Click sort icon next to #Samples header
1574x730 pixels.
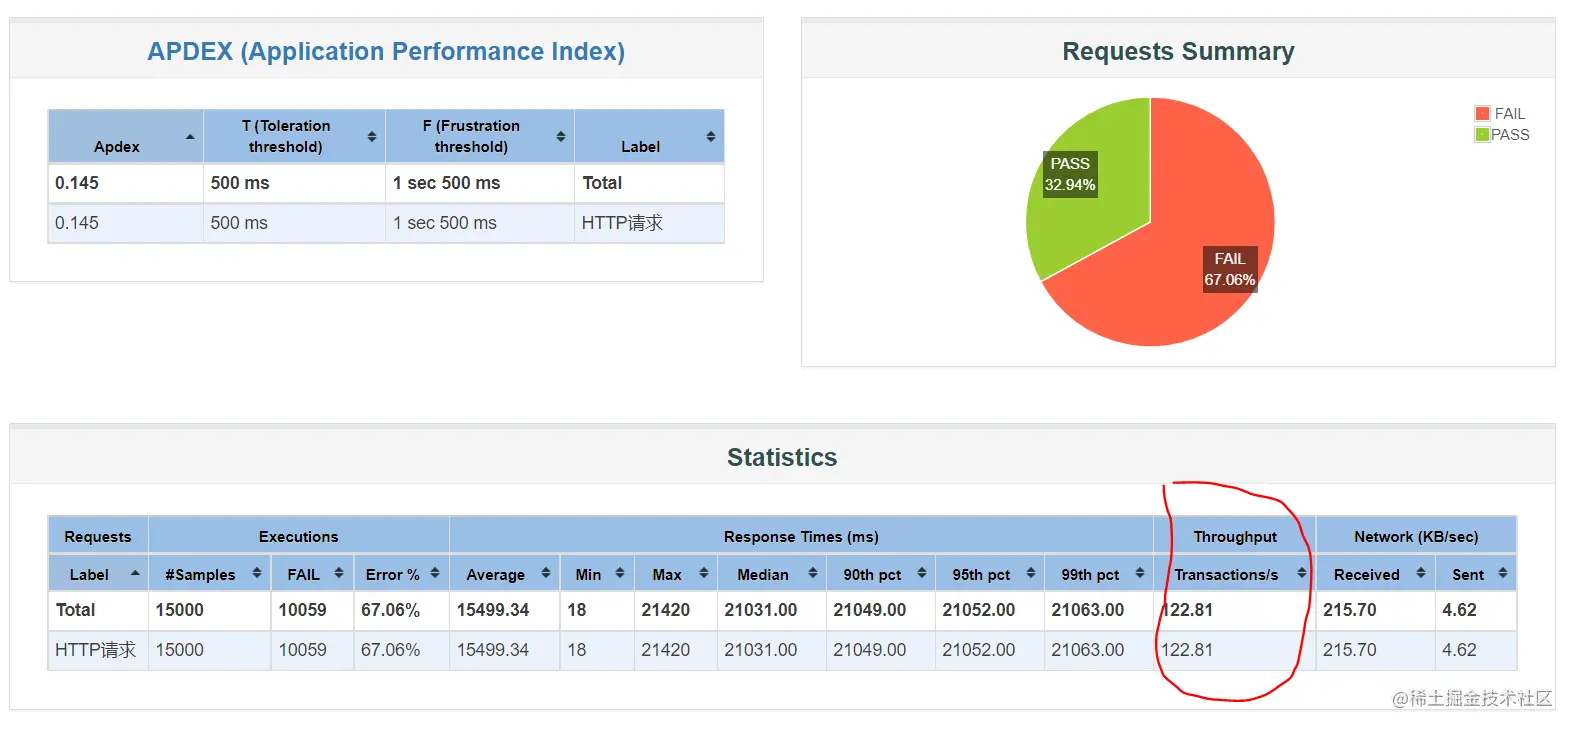pos(257,573)
